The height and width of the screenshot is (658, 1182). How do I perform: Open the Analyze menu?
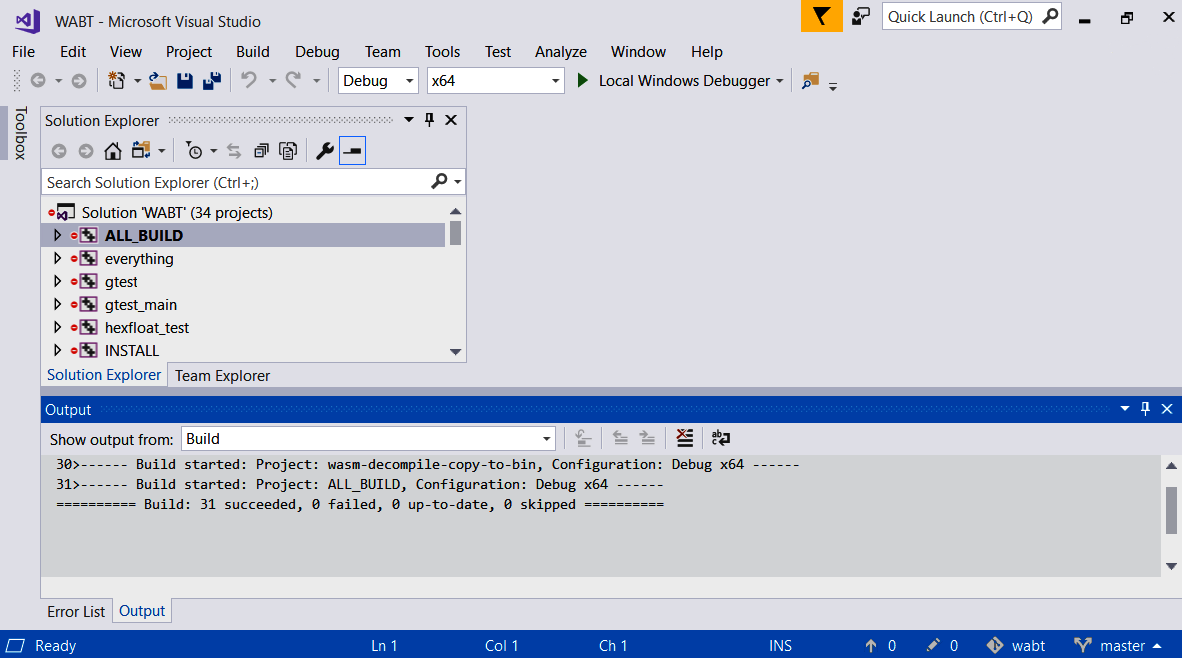561,52
